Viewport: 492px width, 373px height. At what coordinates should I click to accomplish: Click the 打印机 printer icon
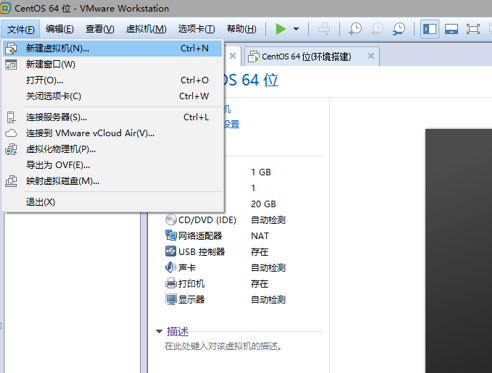click(171, 283)
